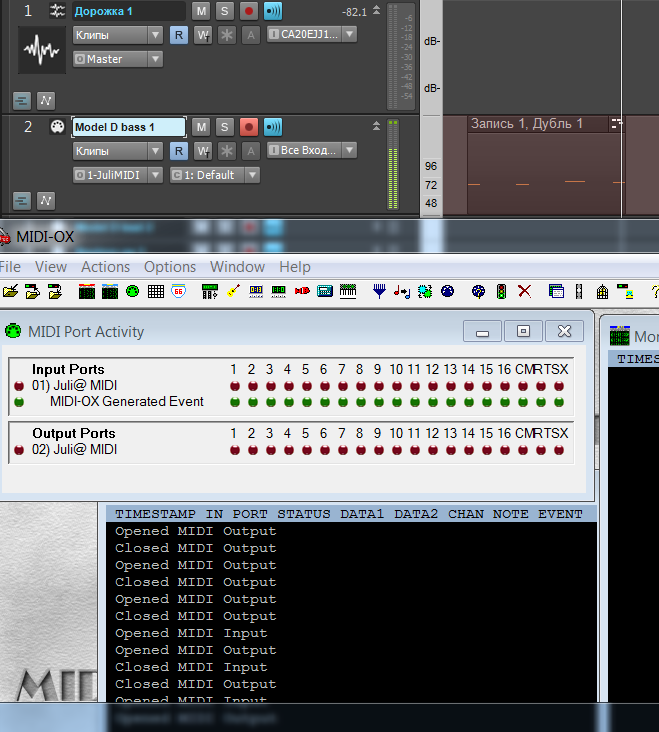Mute Дорожка 1 track

click(x=201, y=11)
